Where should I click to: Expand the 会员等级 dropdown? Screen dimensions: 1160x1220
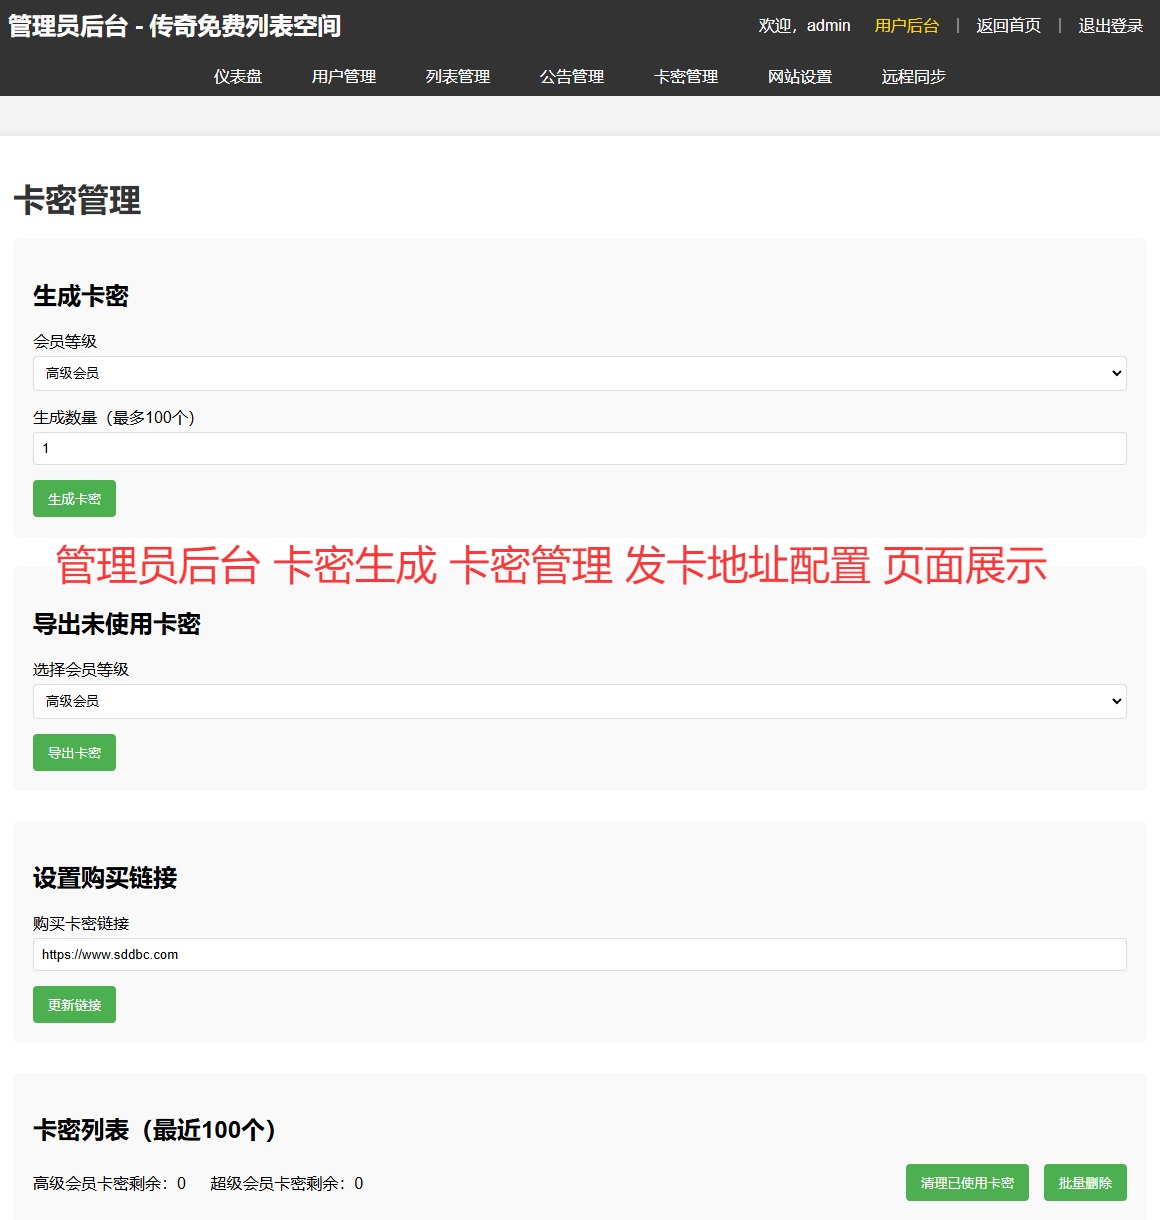coord(580,373)
